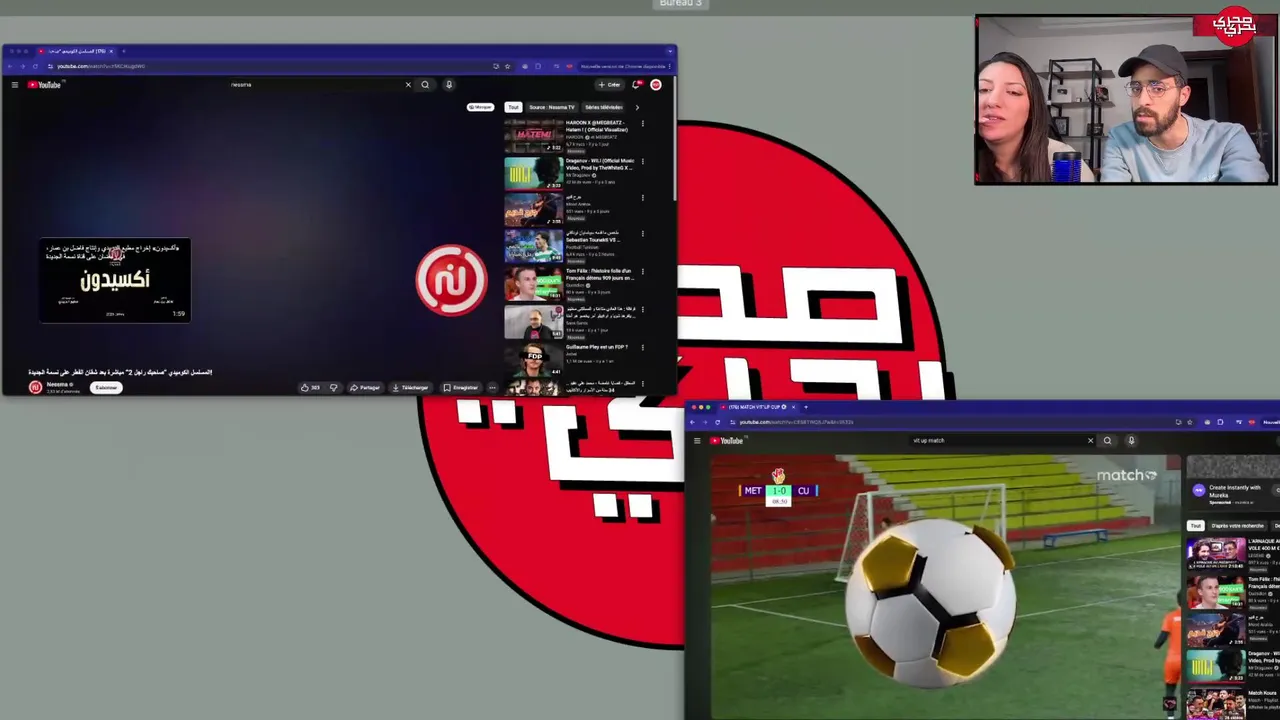The width and height of the screenshot is (1280, 720).
Task: Click the YouTube logo in the Nessma window
Action: pos(45,85)
